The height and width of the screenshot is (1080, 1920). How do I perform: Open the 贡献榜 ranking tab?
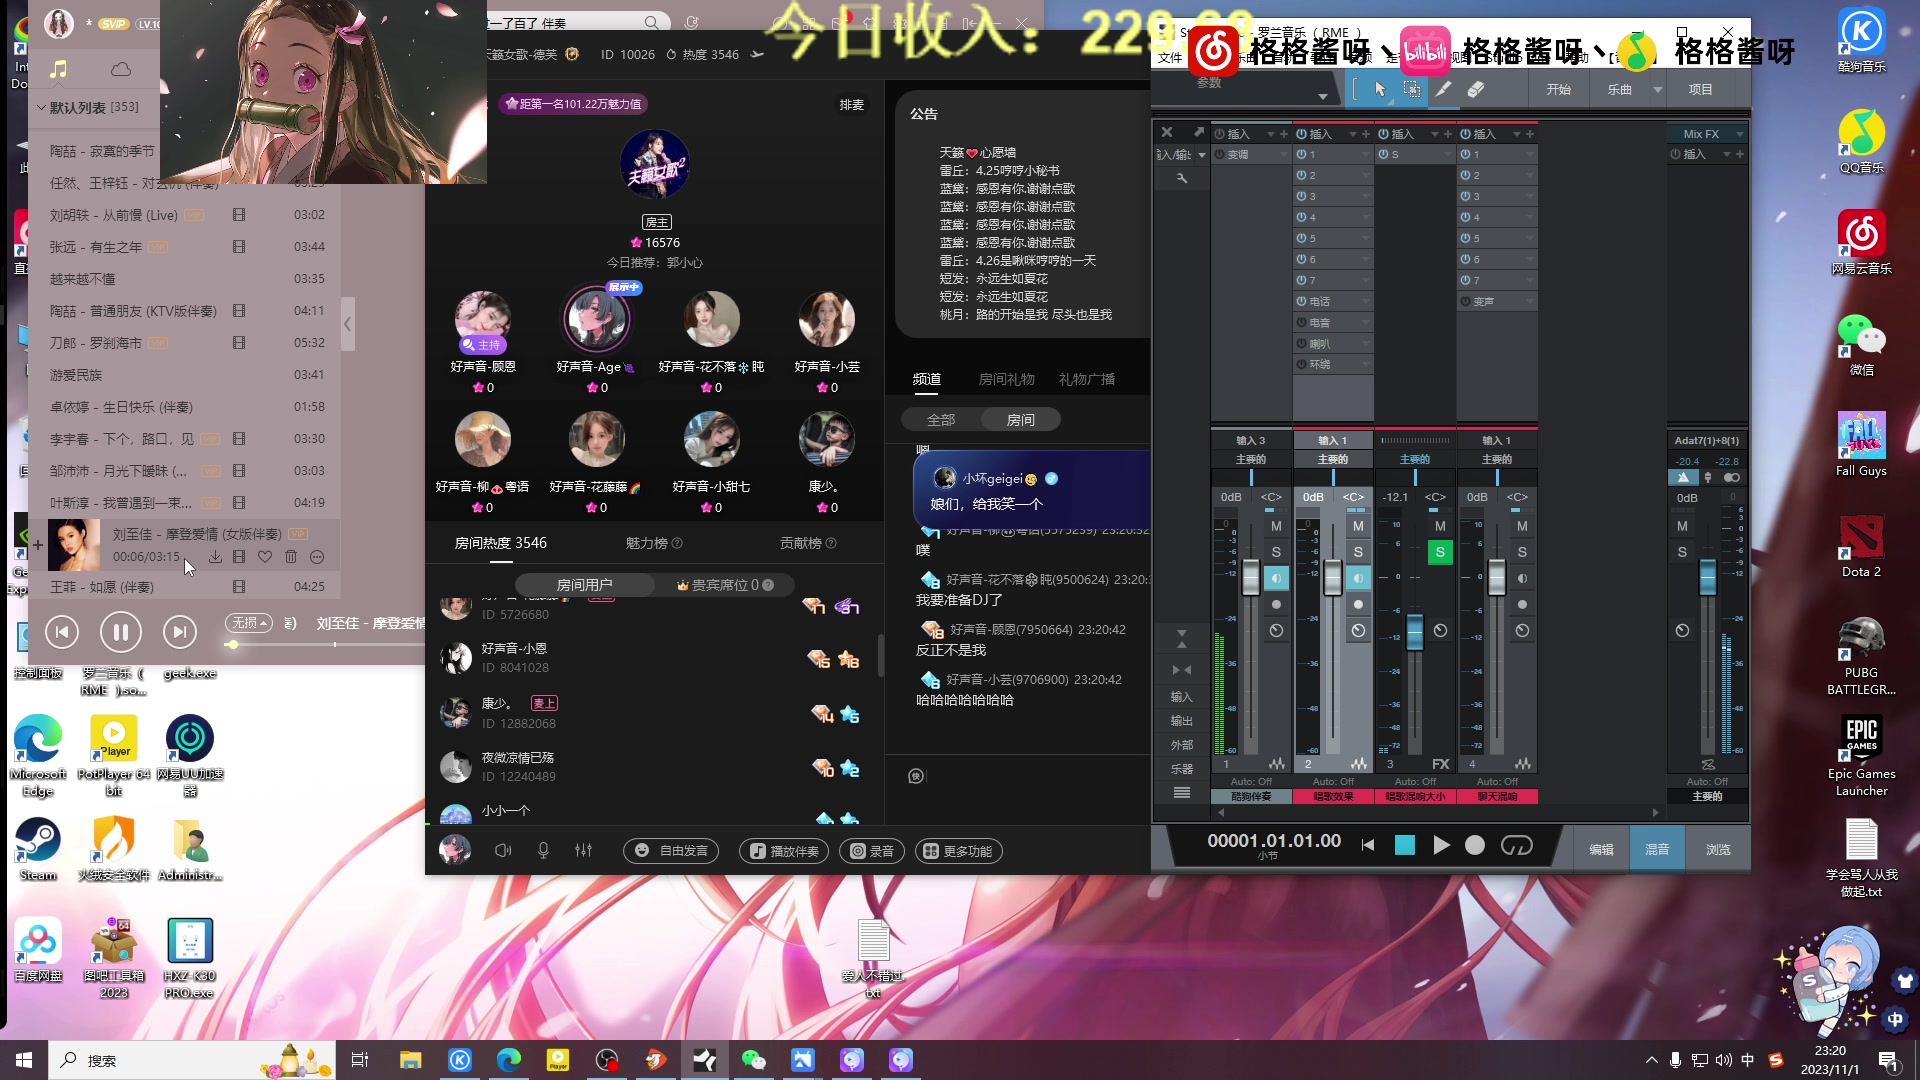click(x=807, y=543)
